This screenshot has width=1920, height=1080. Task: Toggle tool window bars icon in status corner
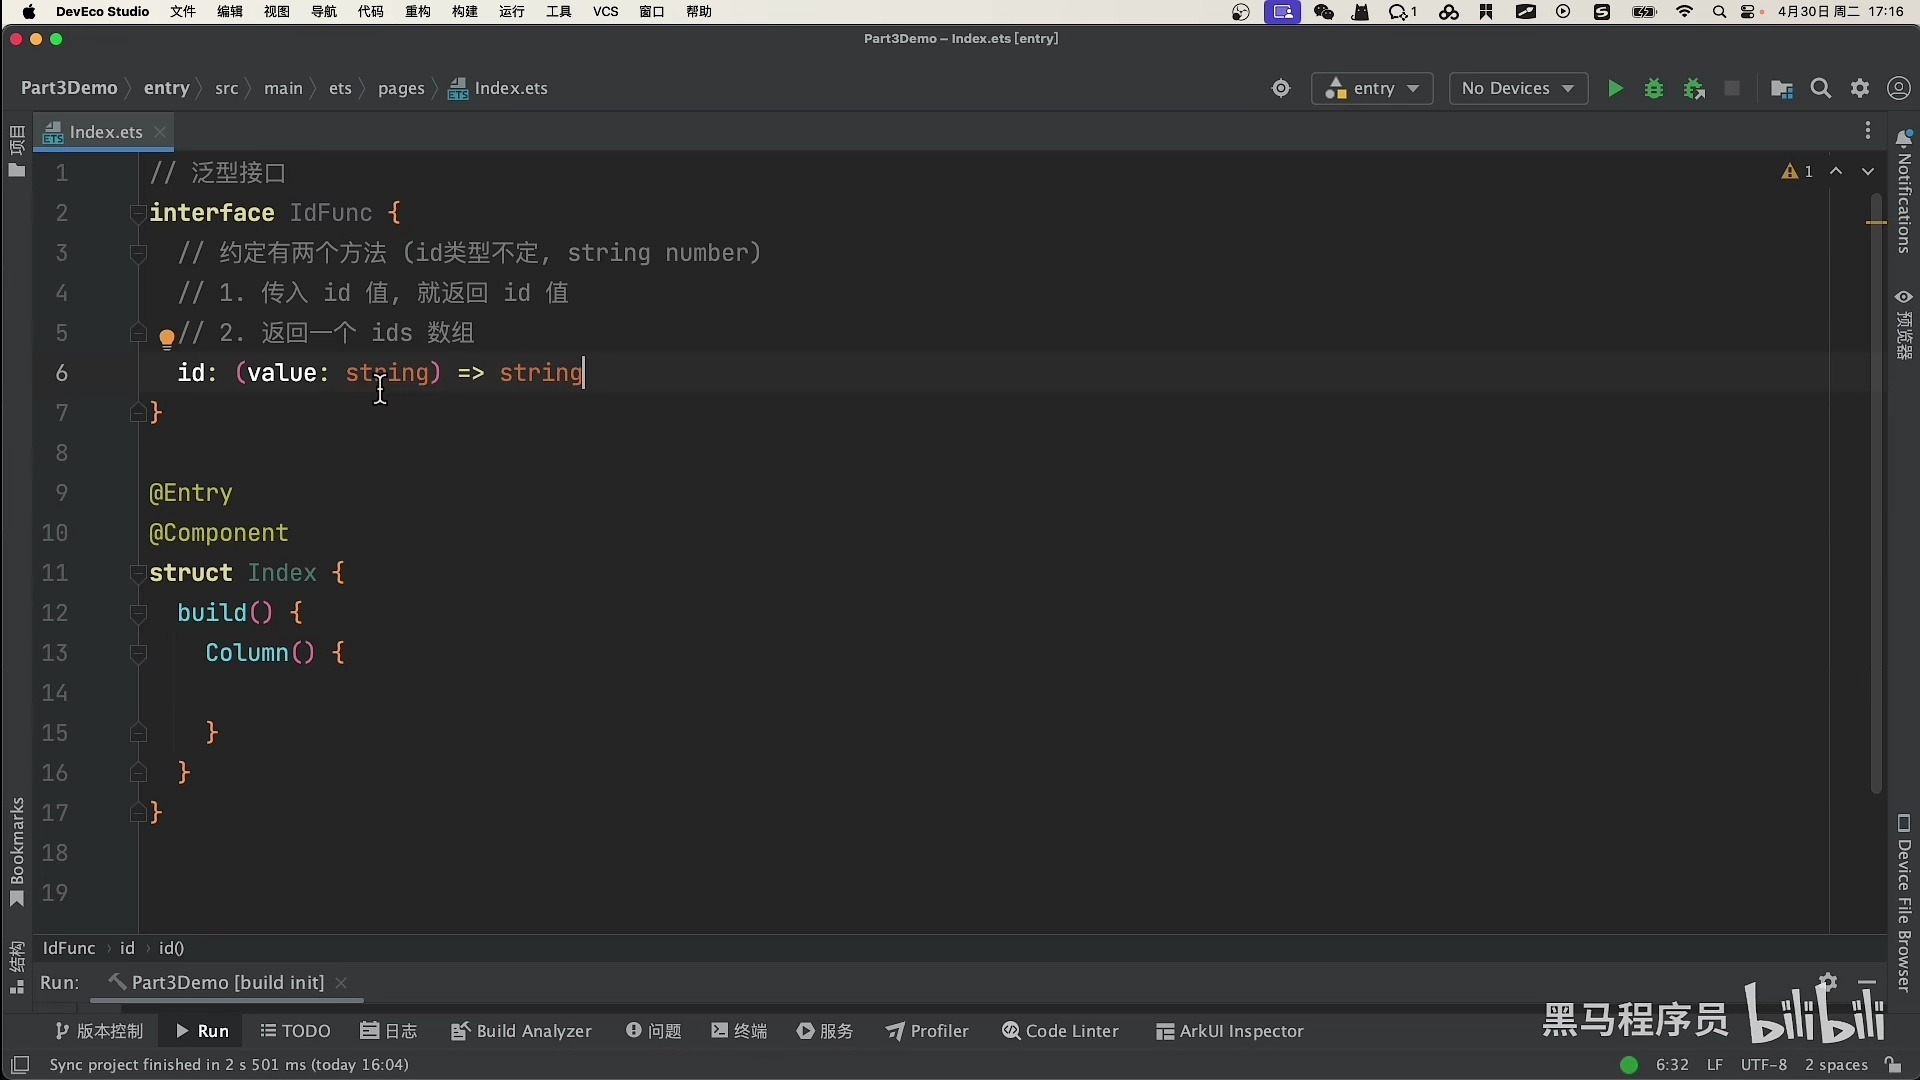pos(20,1065)
